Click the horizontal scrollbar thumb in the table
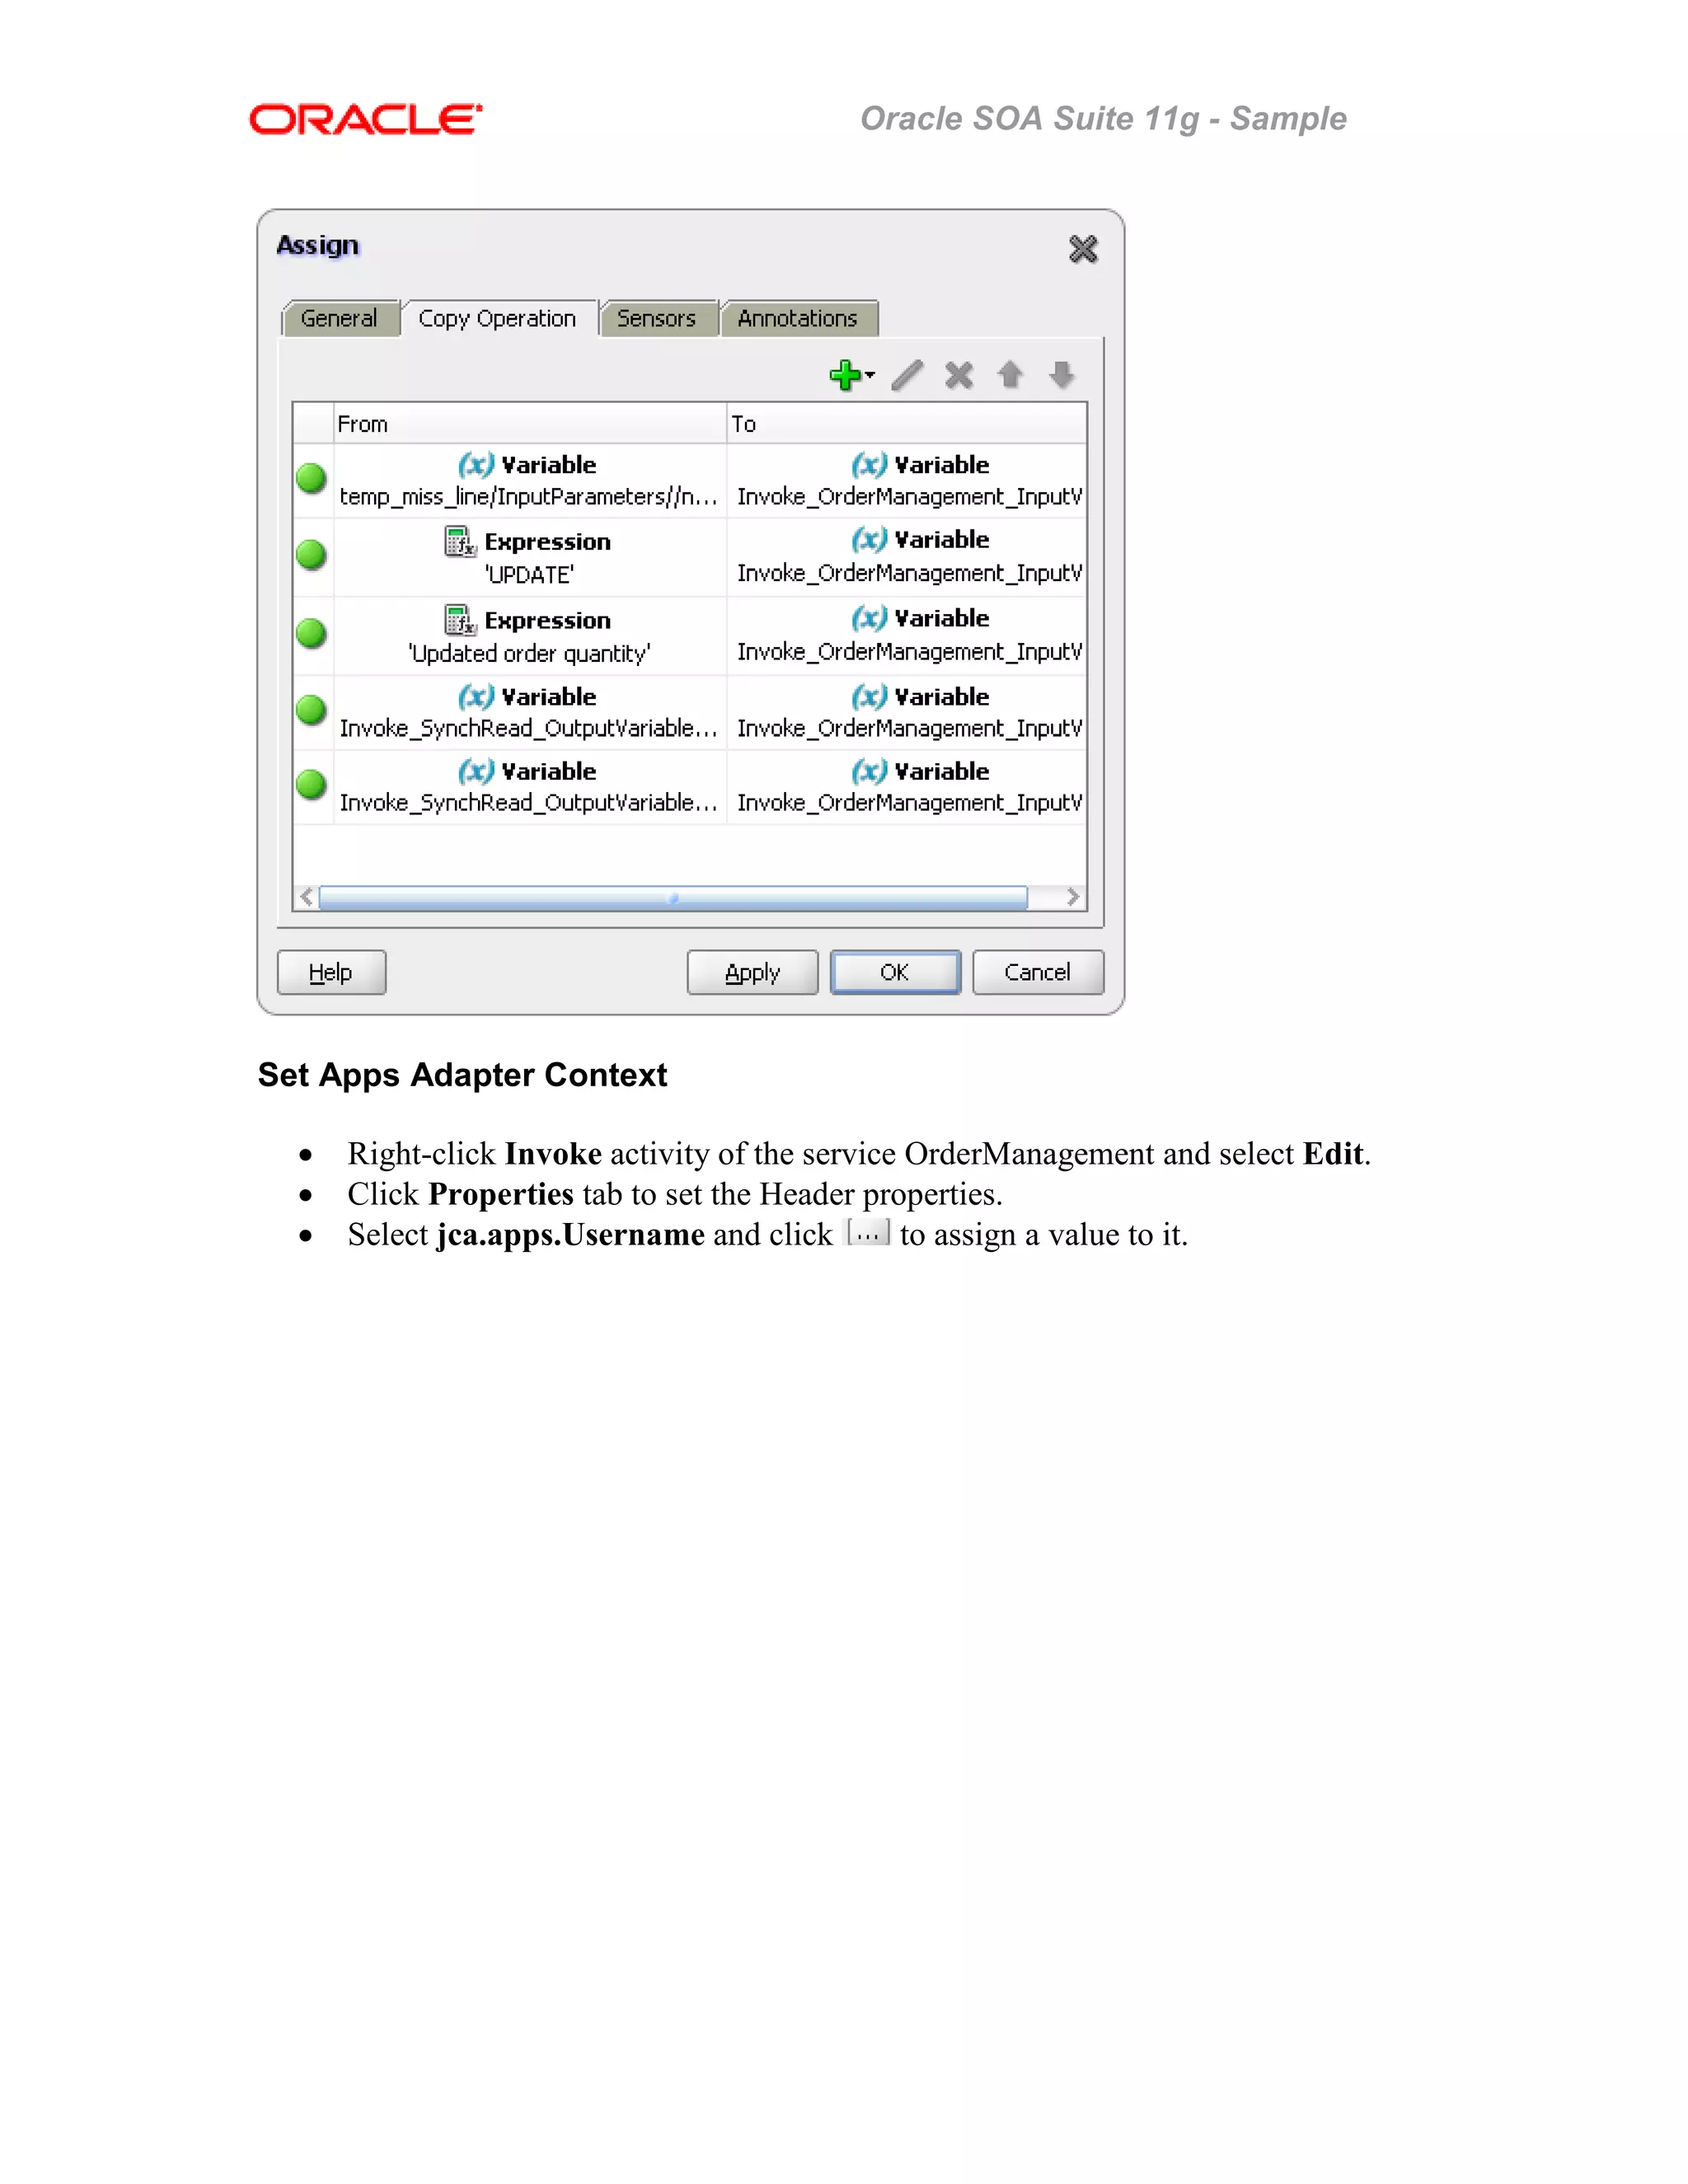The height and width of the screenshot is (2184, 1688). coord(673,897)
